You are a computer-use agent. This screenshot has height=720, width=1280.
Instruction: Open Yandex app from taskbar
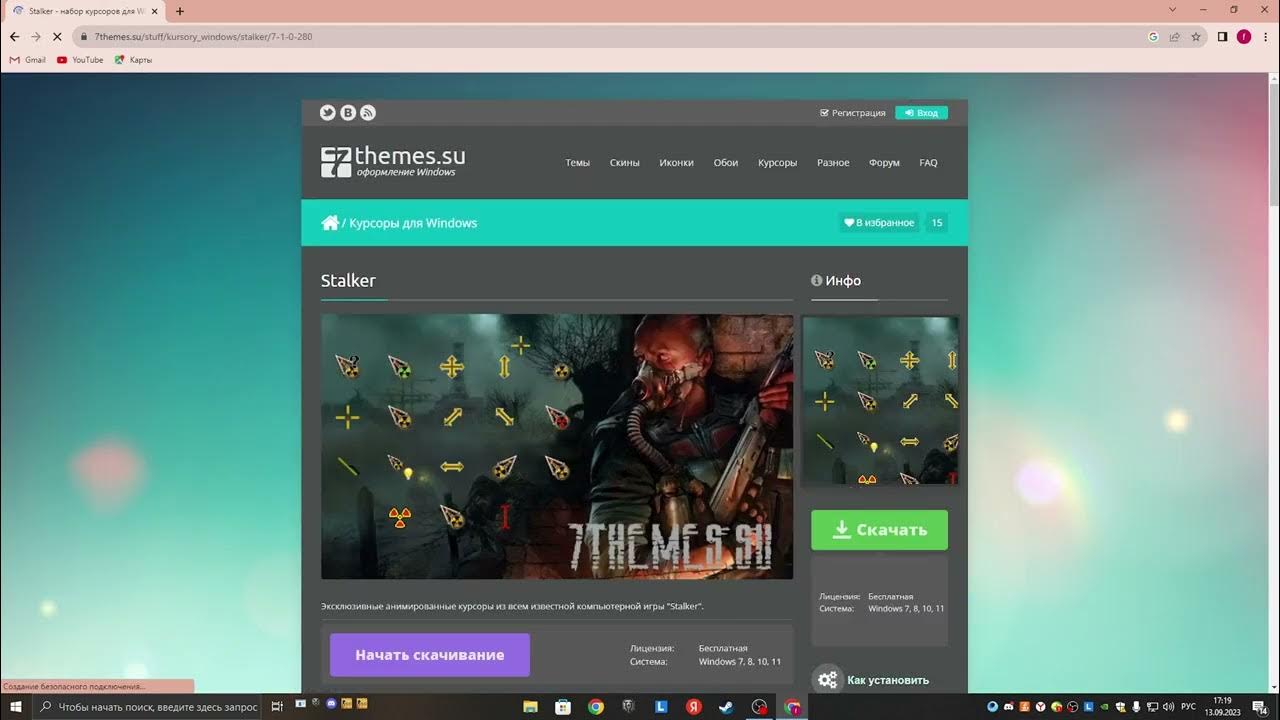(693, 707)
